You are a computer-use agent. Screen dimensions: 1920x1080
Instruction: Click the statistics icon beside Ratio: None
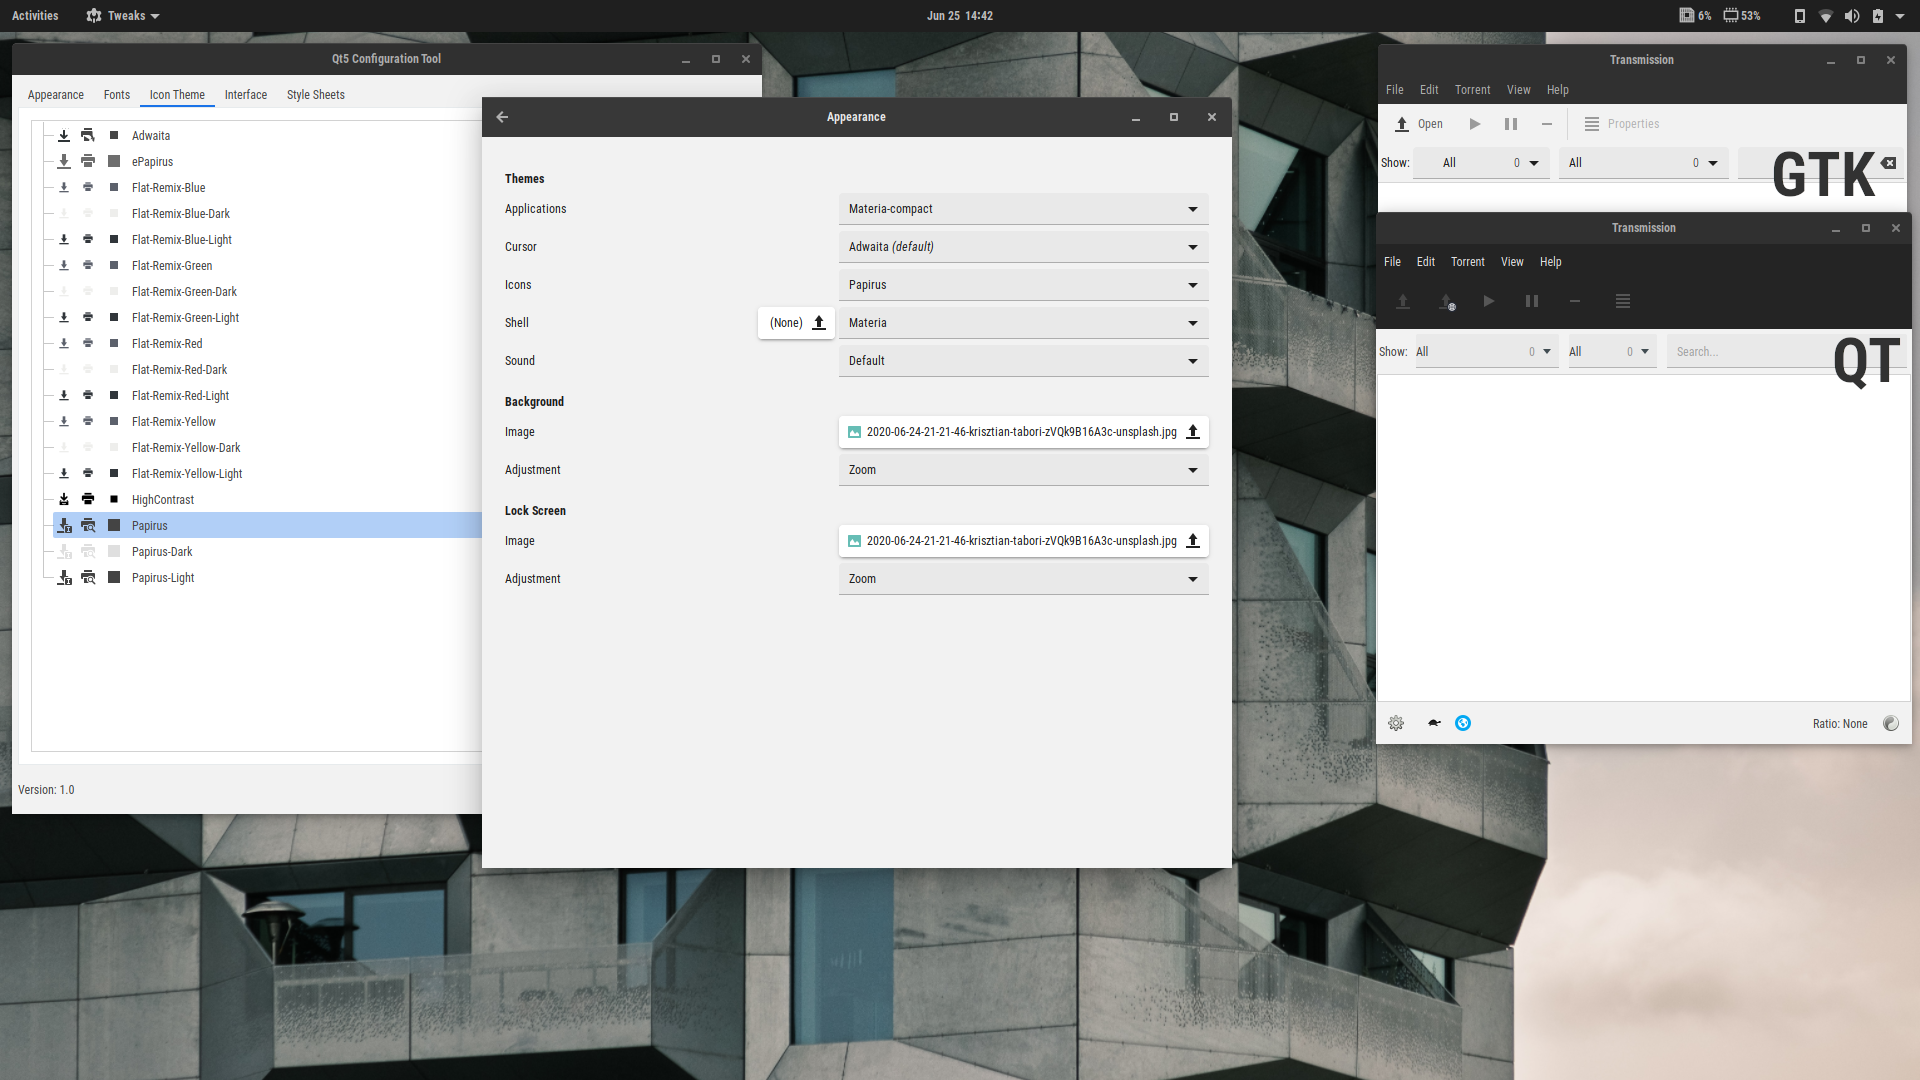click(1890, 723)
